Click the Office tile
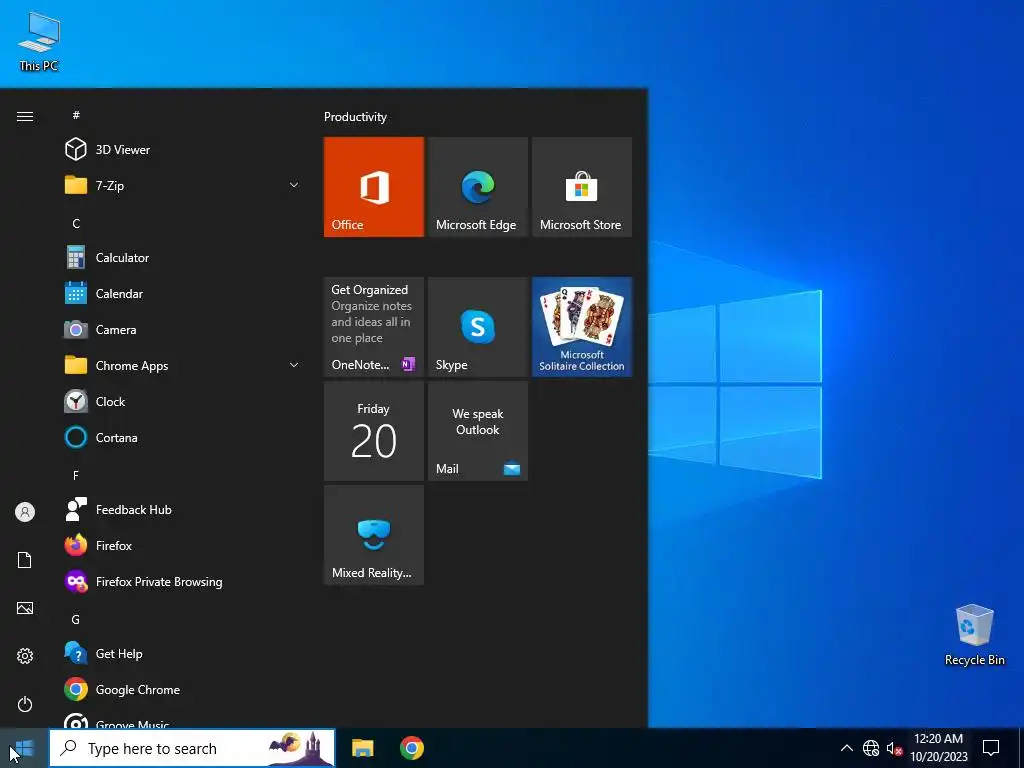 tap(374, 187)
